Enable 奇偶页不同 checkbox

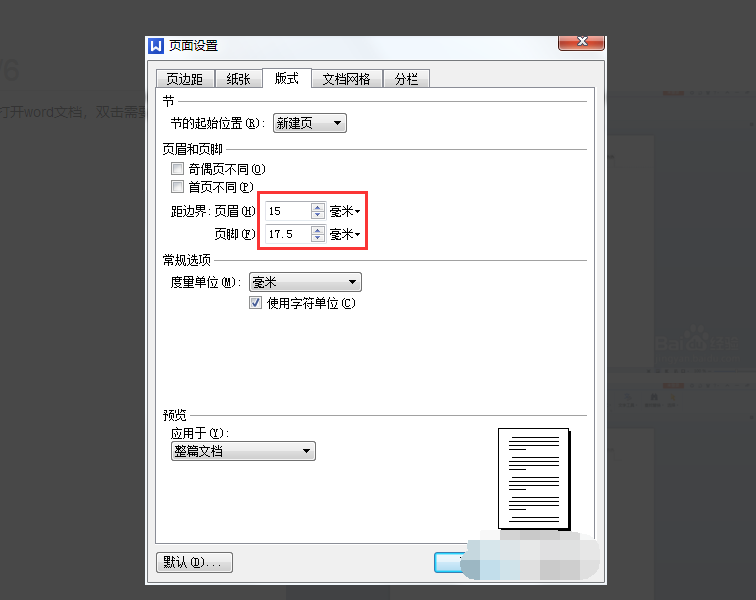click(x=177, y=168)
